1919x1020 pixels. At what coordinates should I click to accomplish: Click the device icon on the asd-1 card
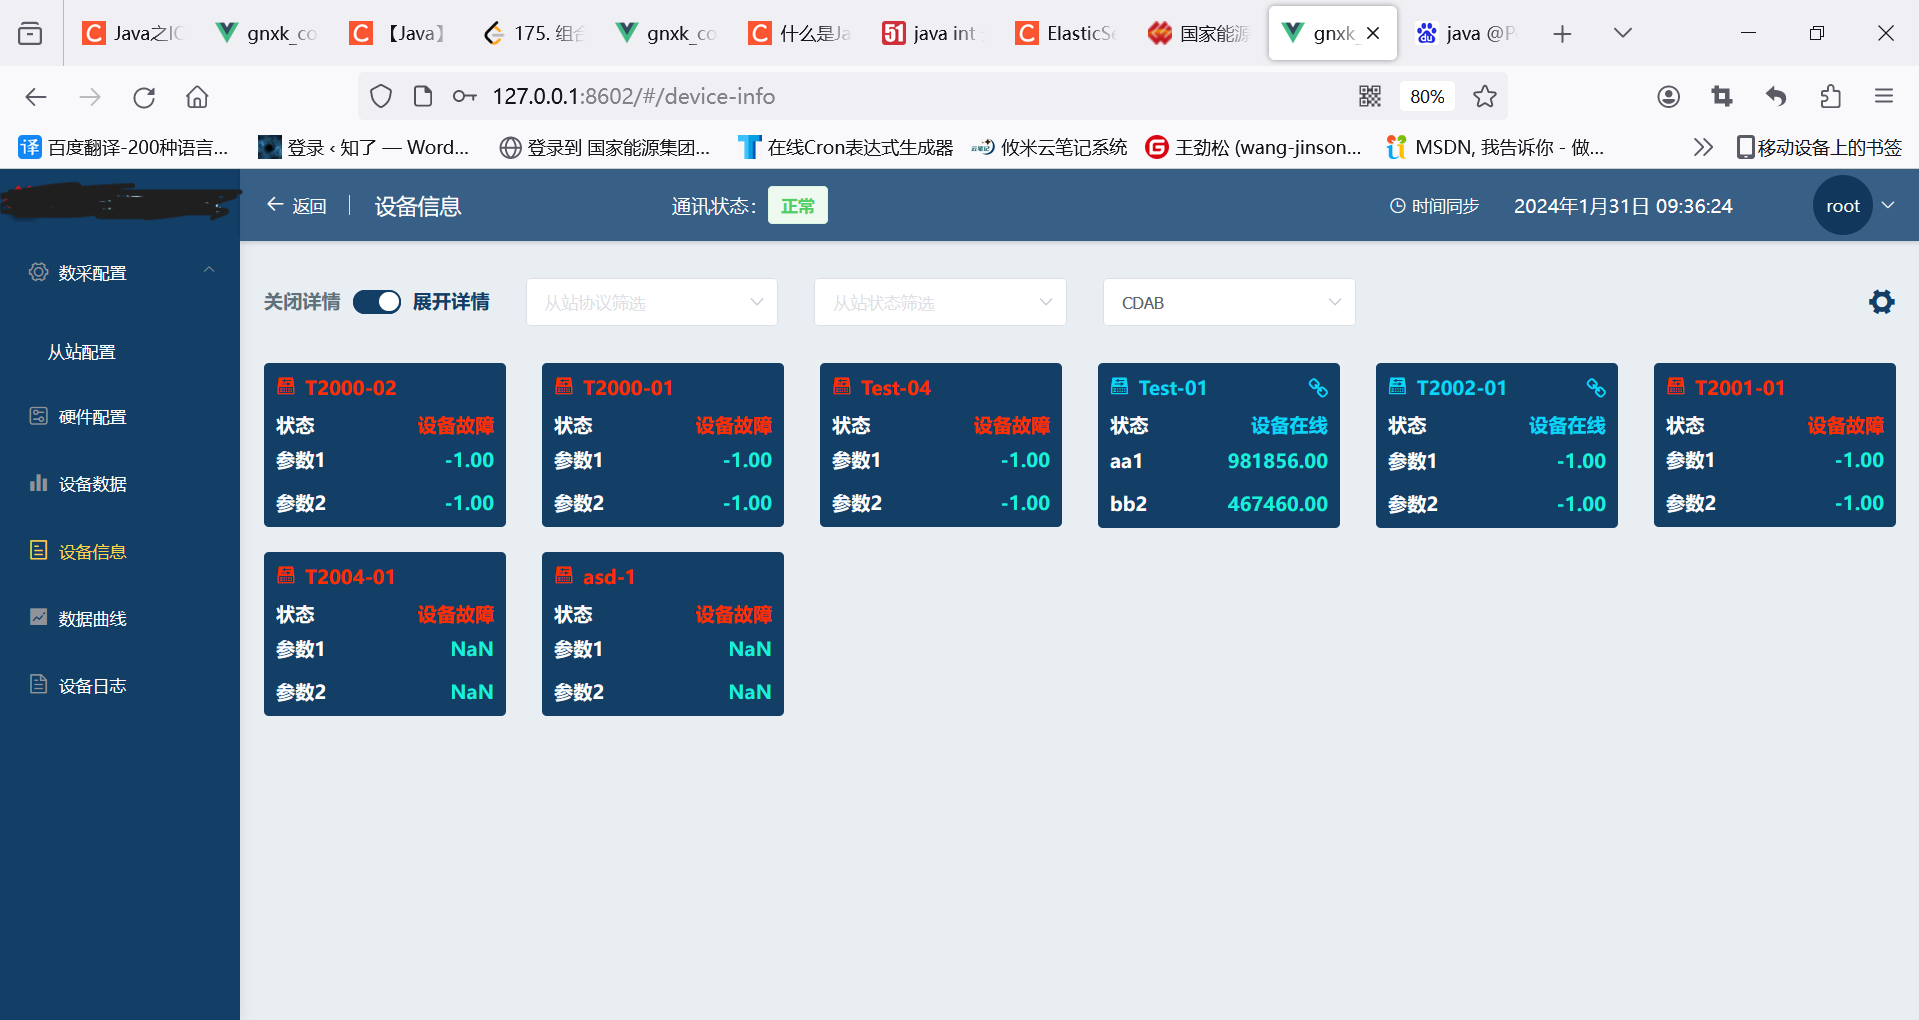(x=564, y=575)
